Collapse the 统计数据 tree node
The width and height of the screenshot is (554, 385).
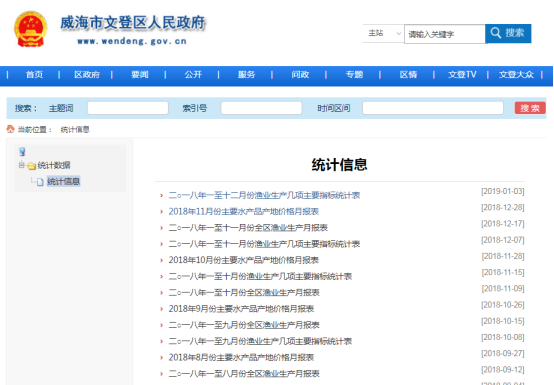pos(22,165)
